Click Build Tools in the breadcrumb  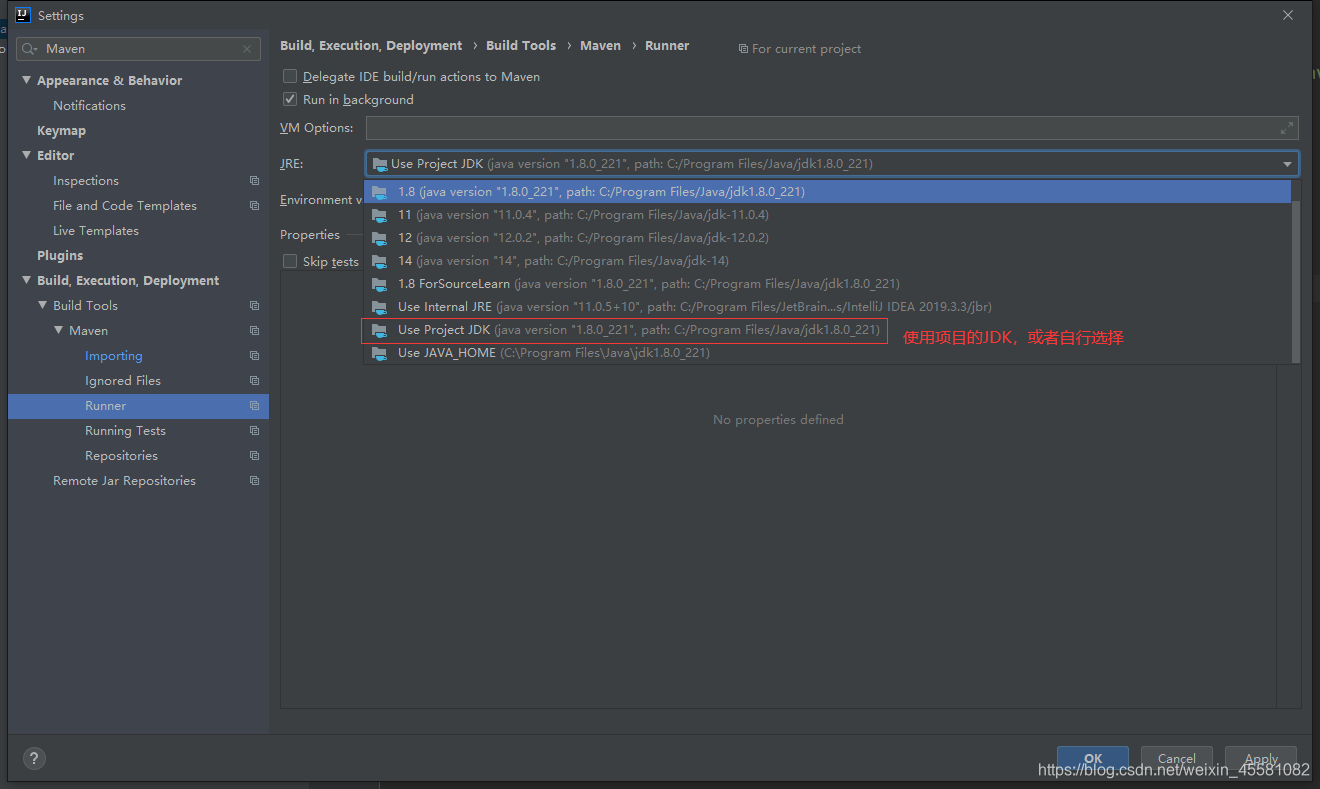pos(521,46)
